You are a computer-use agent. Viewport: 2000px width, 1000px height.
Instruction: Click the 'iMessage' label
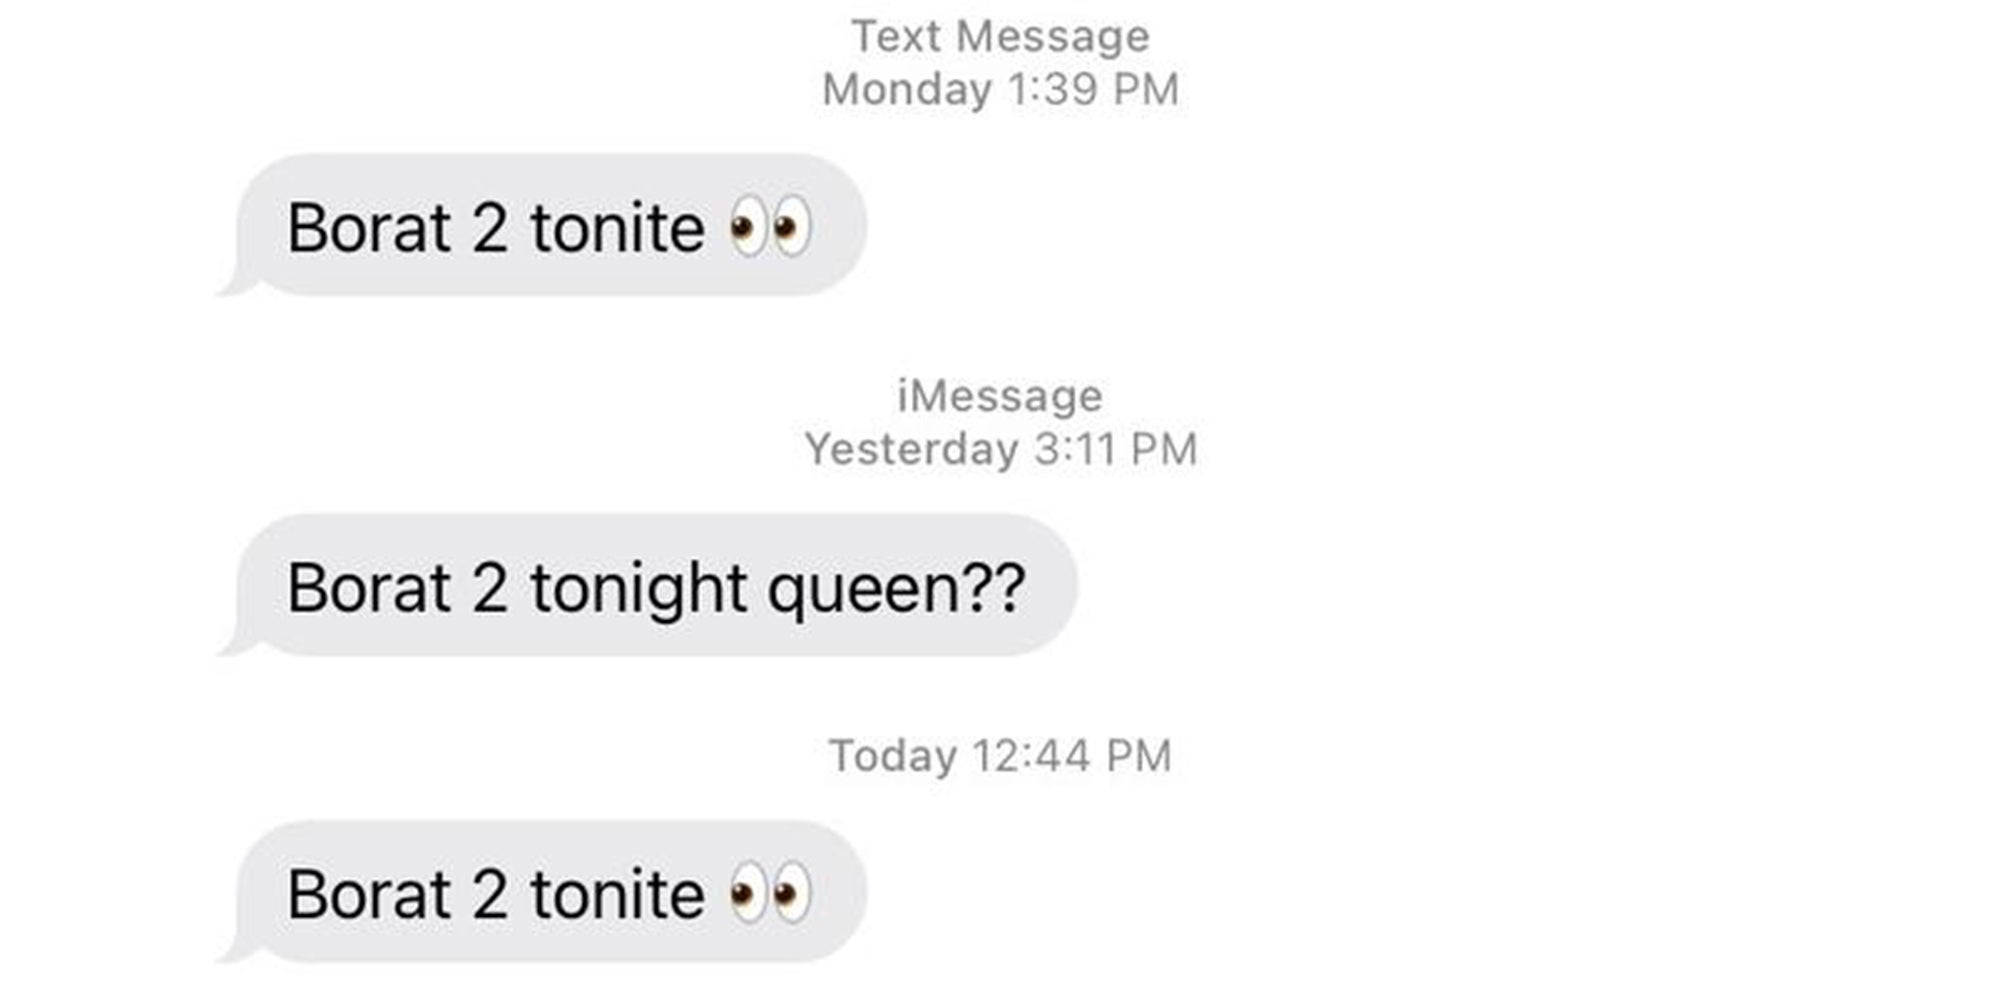pos(1000,395)
